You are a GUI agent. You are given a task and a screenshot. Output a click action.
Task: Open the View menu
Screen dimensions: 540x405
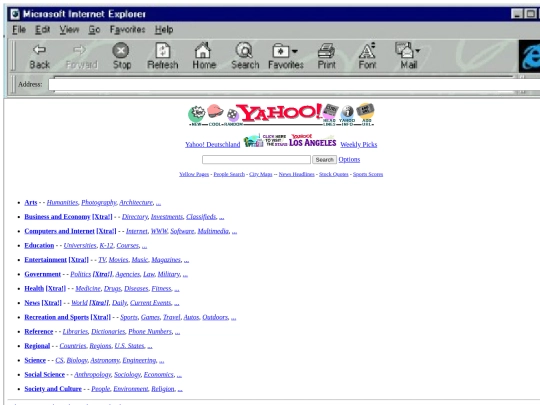[69, 30]
